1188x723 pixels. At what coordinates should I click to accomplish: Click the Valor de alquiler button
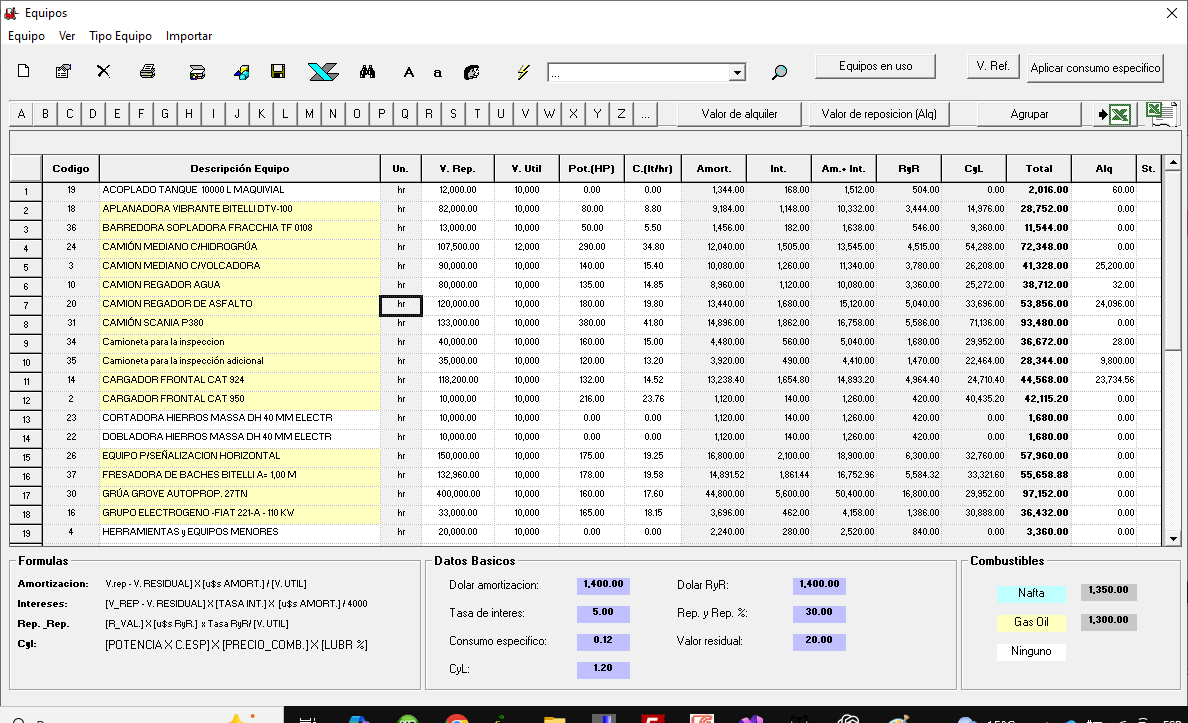pyautogui.click(x=739, y=114)
